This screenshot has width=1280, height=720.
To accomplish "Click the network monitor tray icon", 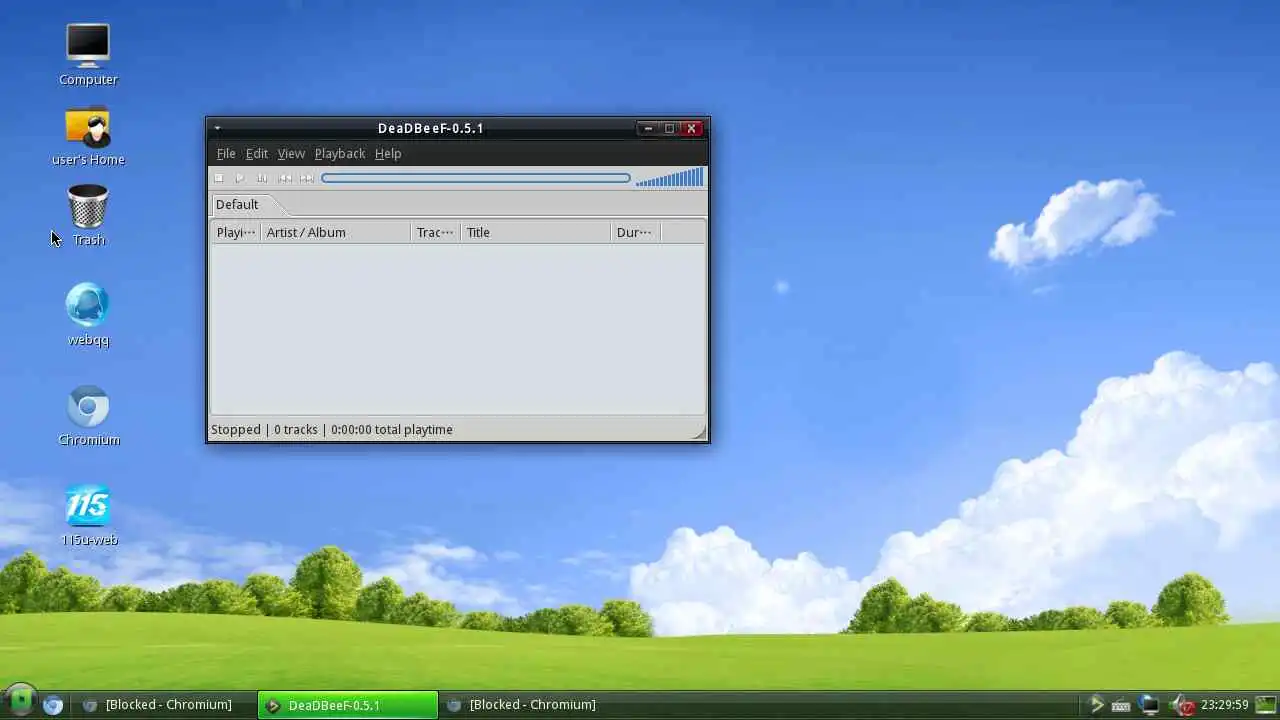I will click(x=1150, y=705).
